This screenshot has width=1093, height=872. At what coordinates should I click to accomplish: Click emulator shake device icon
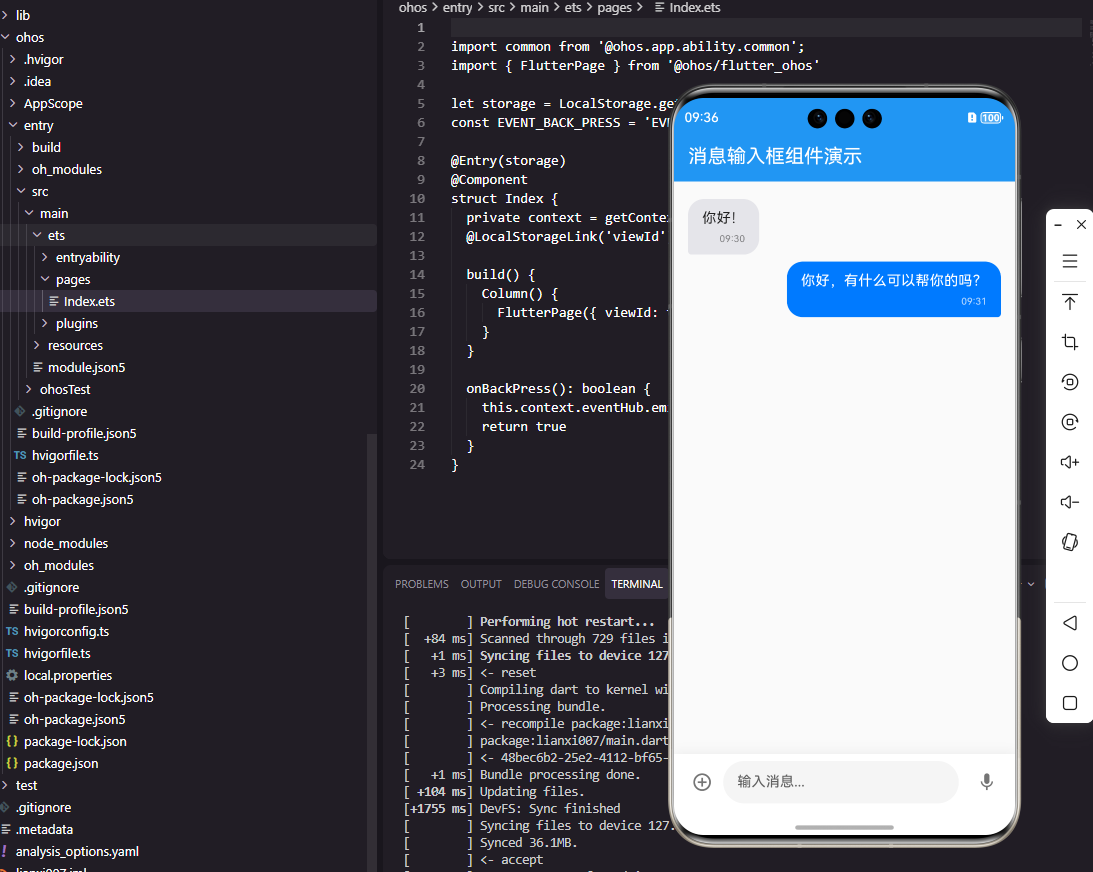[x=1070, y=542]
